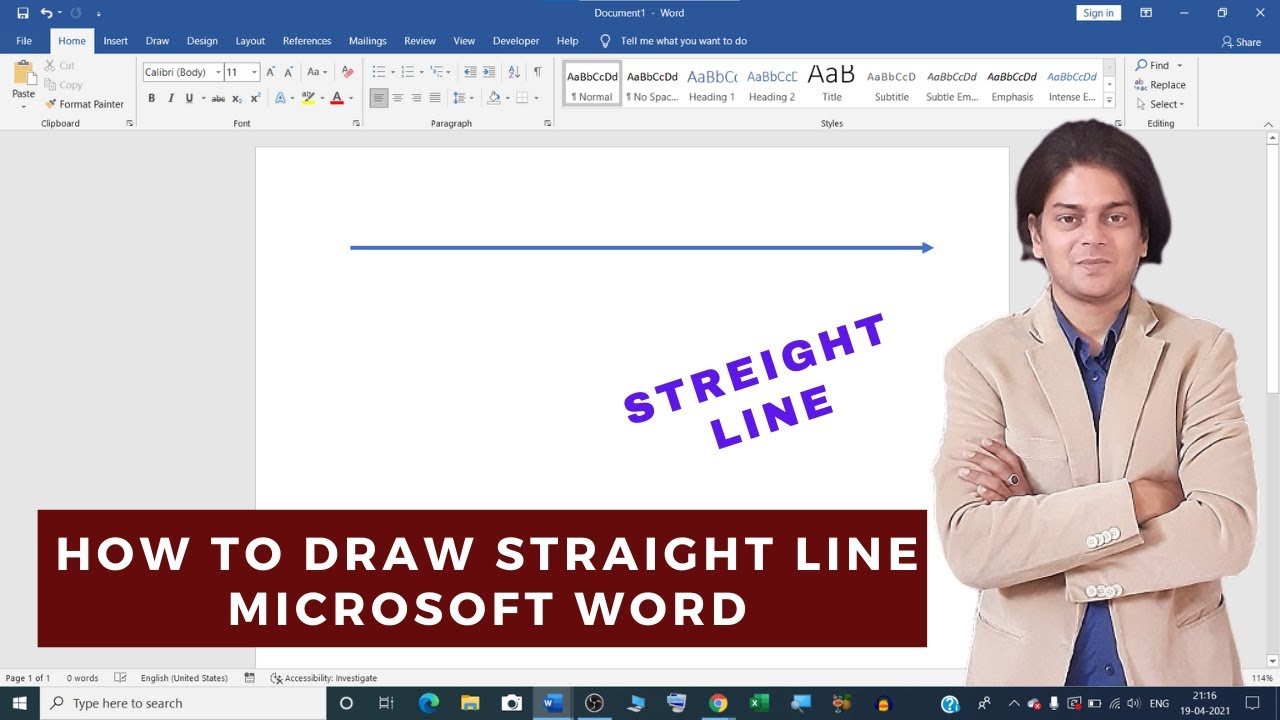Click the Clear All Formatting icon

[347, 71]
